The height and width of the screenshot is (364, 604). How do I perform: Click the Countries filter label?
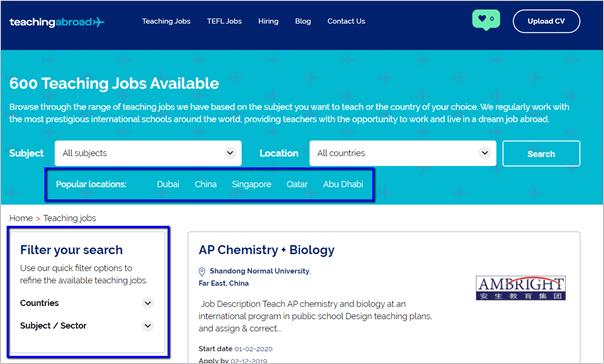pyautogui.click(x=39, y=303)
